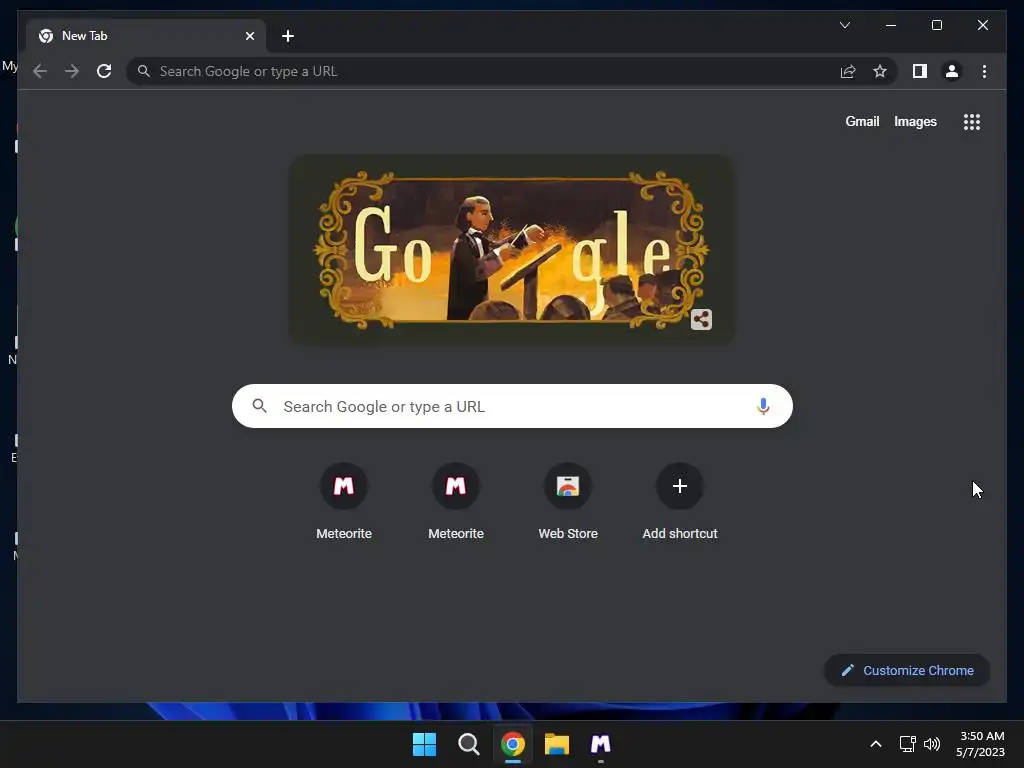Click the Add shortcut plus tile

pyautogui.click(x=680, y=502)
